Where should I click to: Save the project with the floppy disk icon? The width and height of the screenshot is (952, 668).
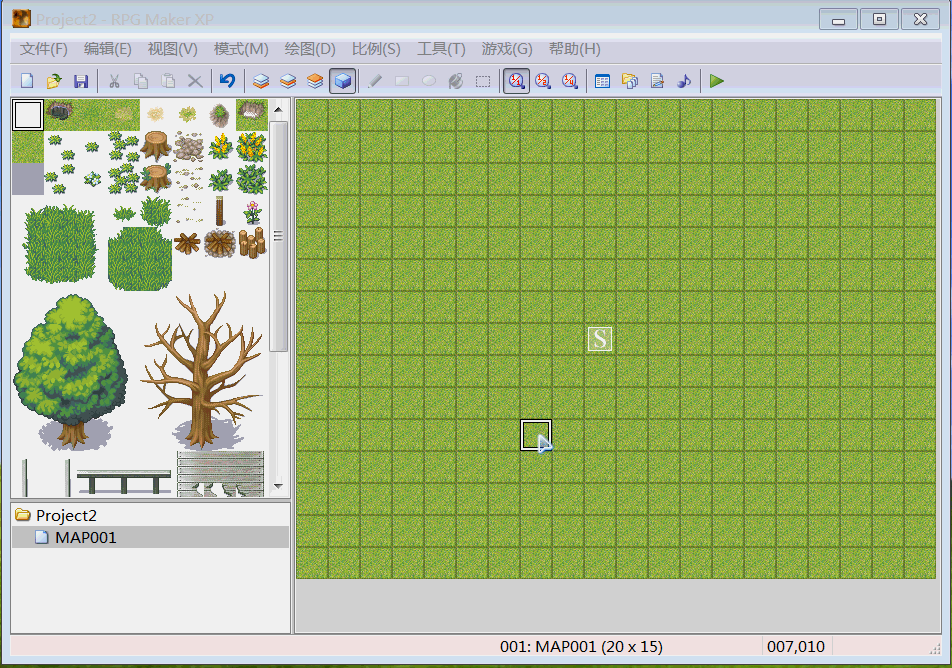click(81, 81)
